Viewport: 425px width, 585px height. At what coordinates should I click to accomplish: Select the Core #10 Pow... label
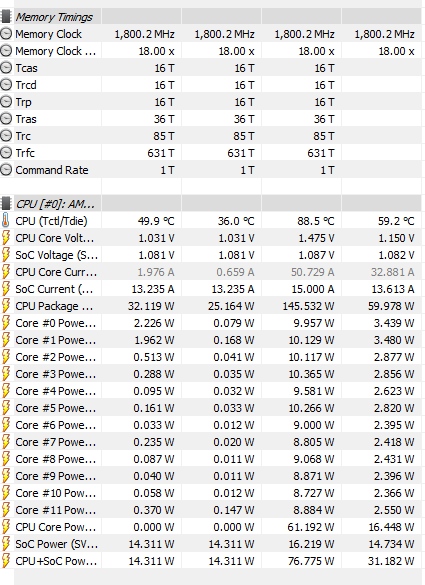(56, 493)
